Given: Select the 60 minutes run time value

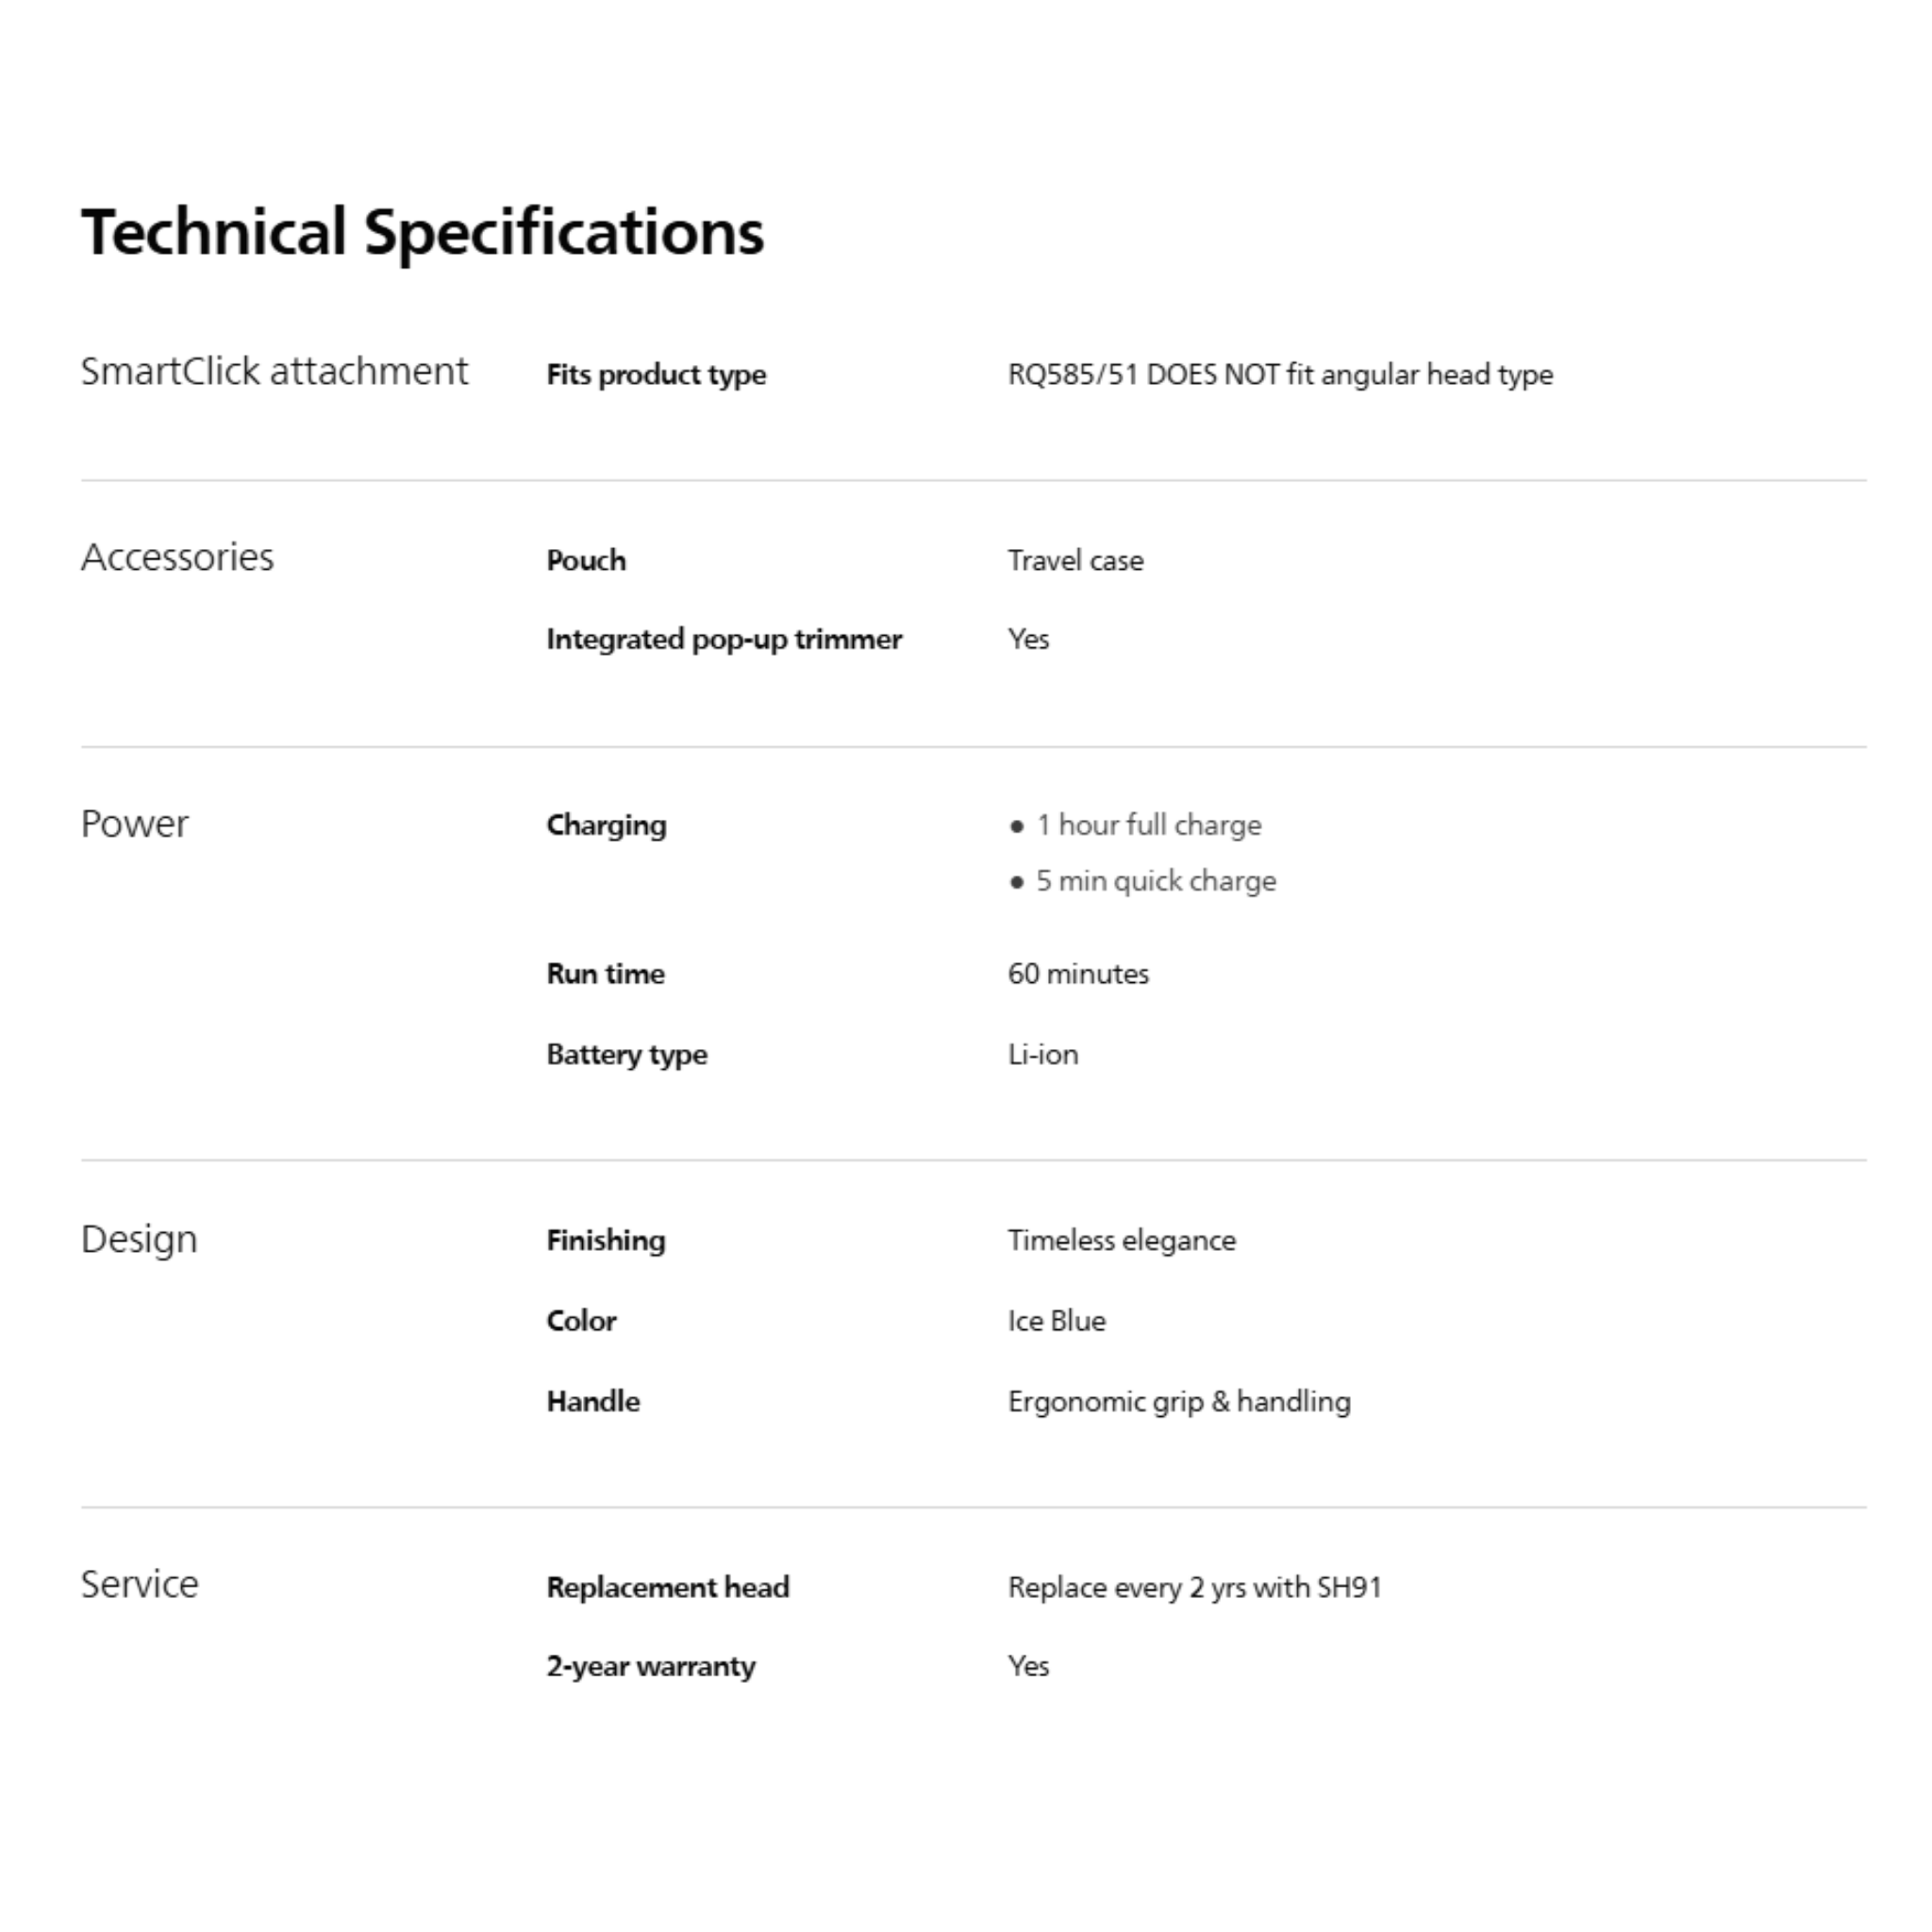Looking at the screenshot, I should 1078,975.
